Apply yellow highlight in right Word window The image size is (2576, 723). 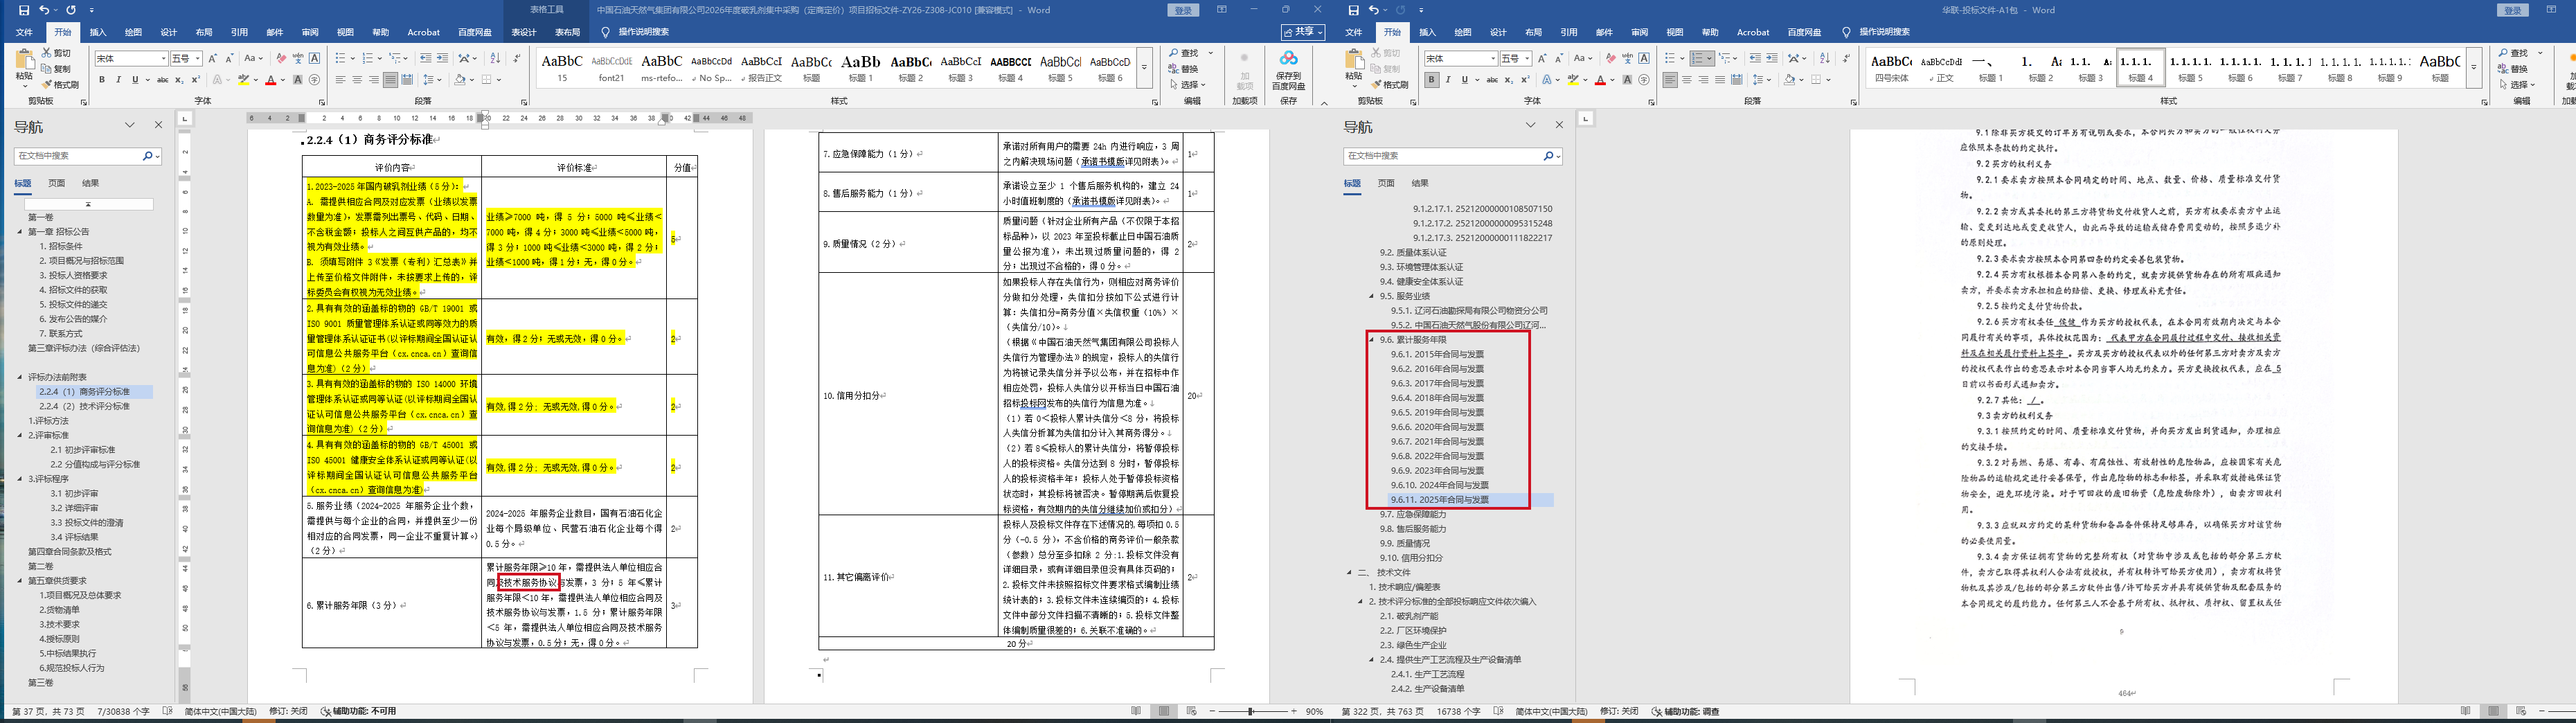tap(1573, 80)
